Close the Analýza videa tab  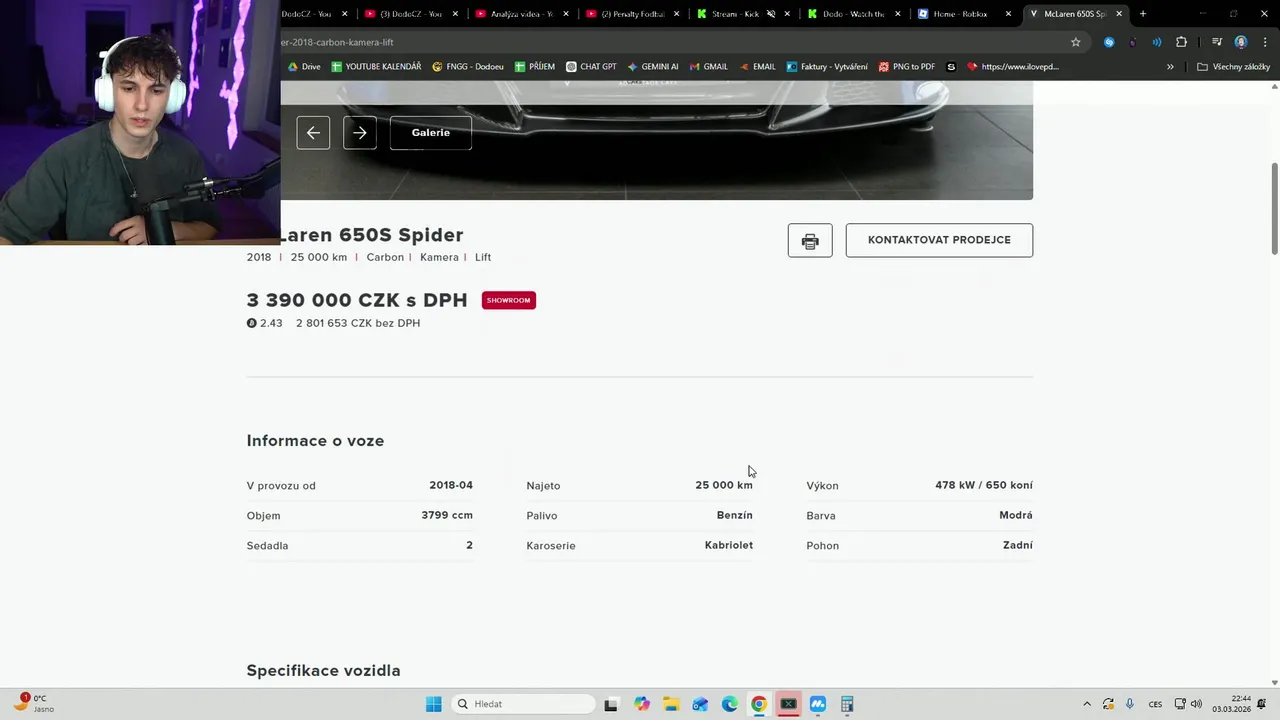pyautogui.click(x=566, y=14)
